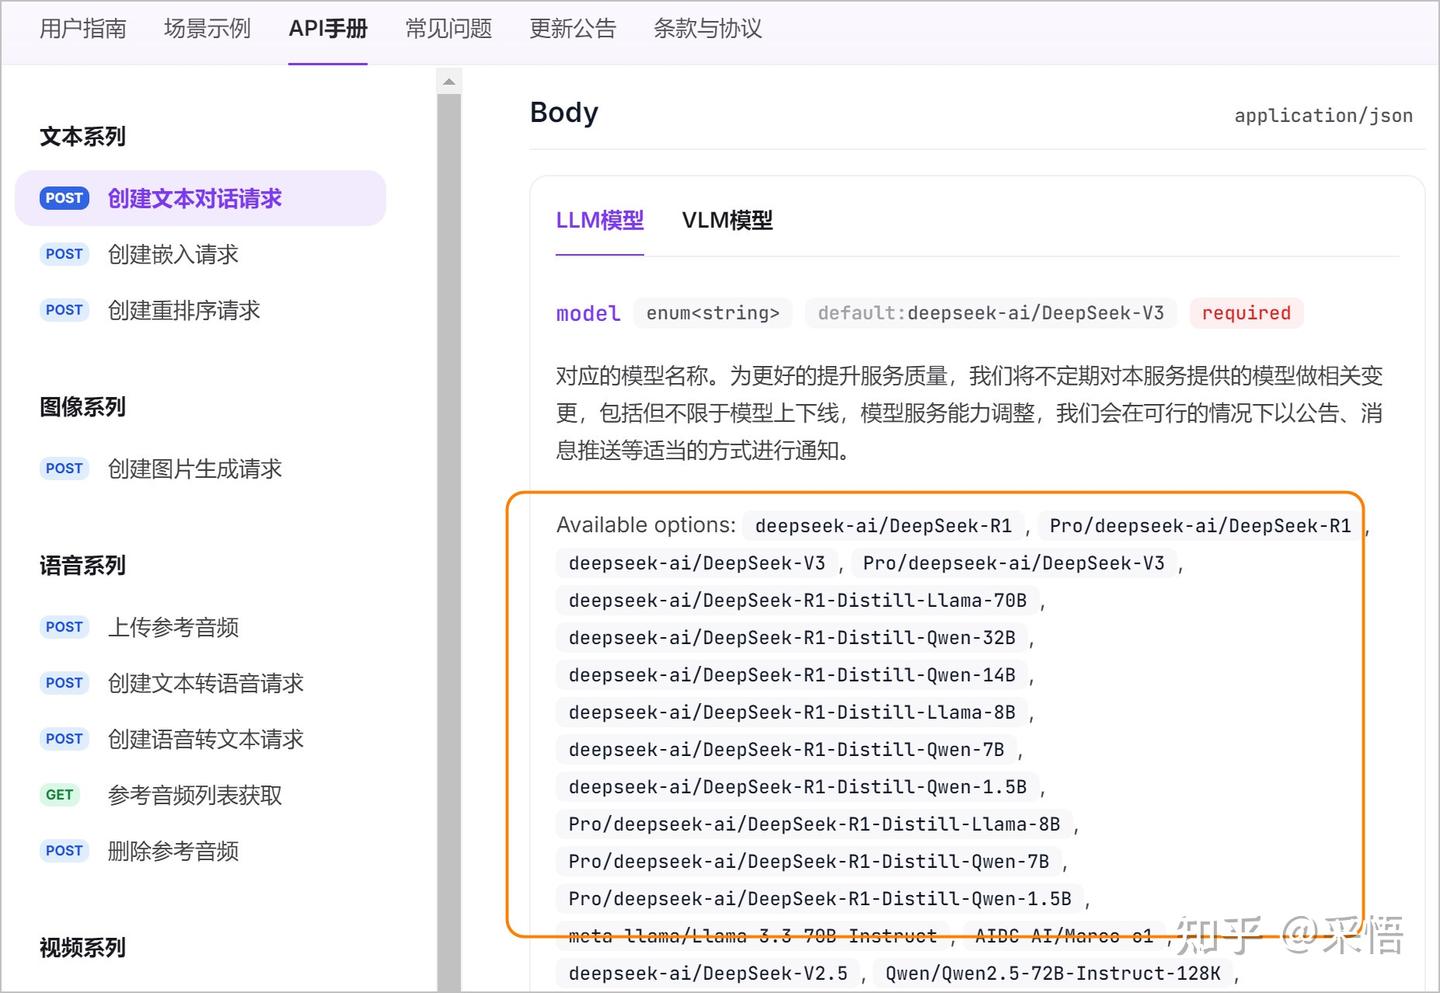Open the 常见问题 menu item
Screen dimensions: 1440x993
point(448,28)
